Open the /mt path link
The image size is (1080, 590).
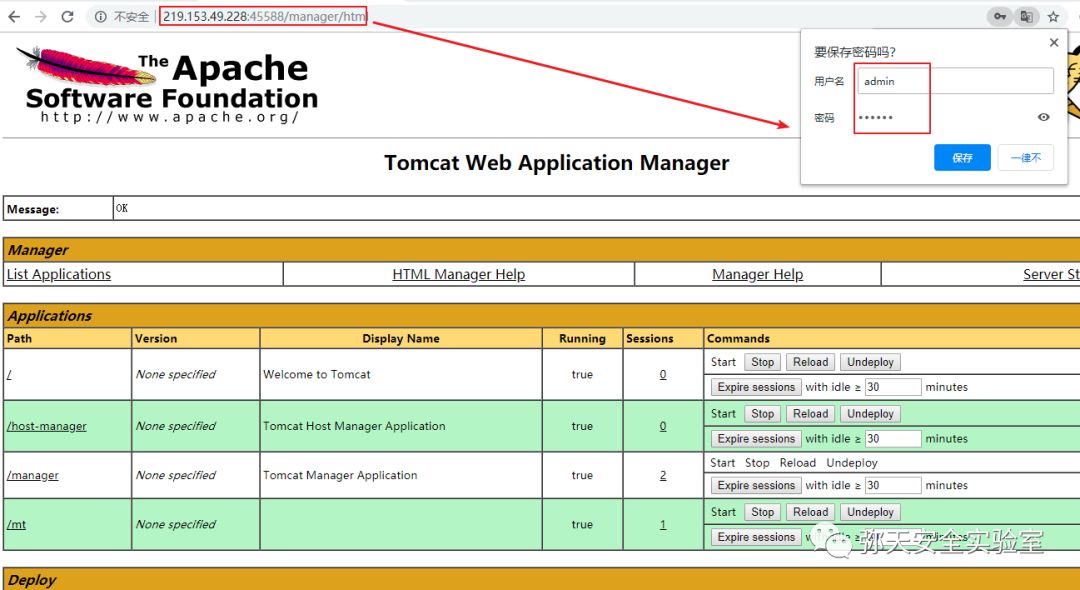pos(16,524)
